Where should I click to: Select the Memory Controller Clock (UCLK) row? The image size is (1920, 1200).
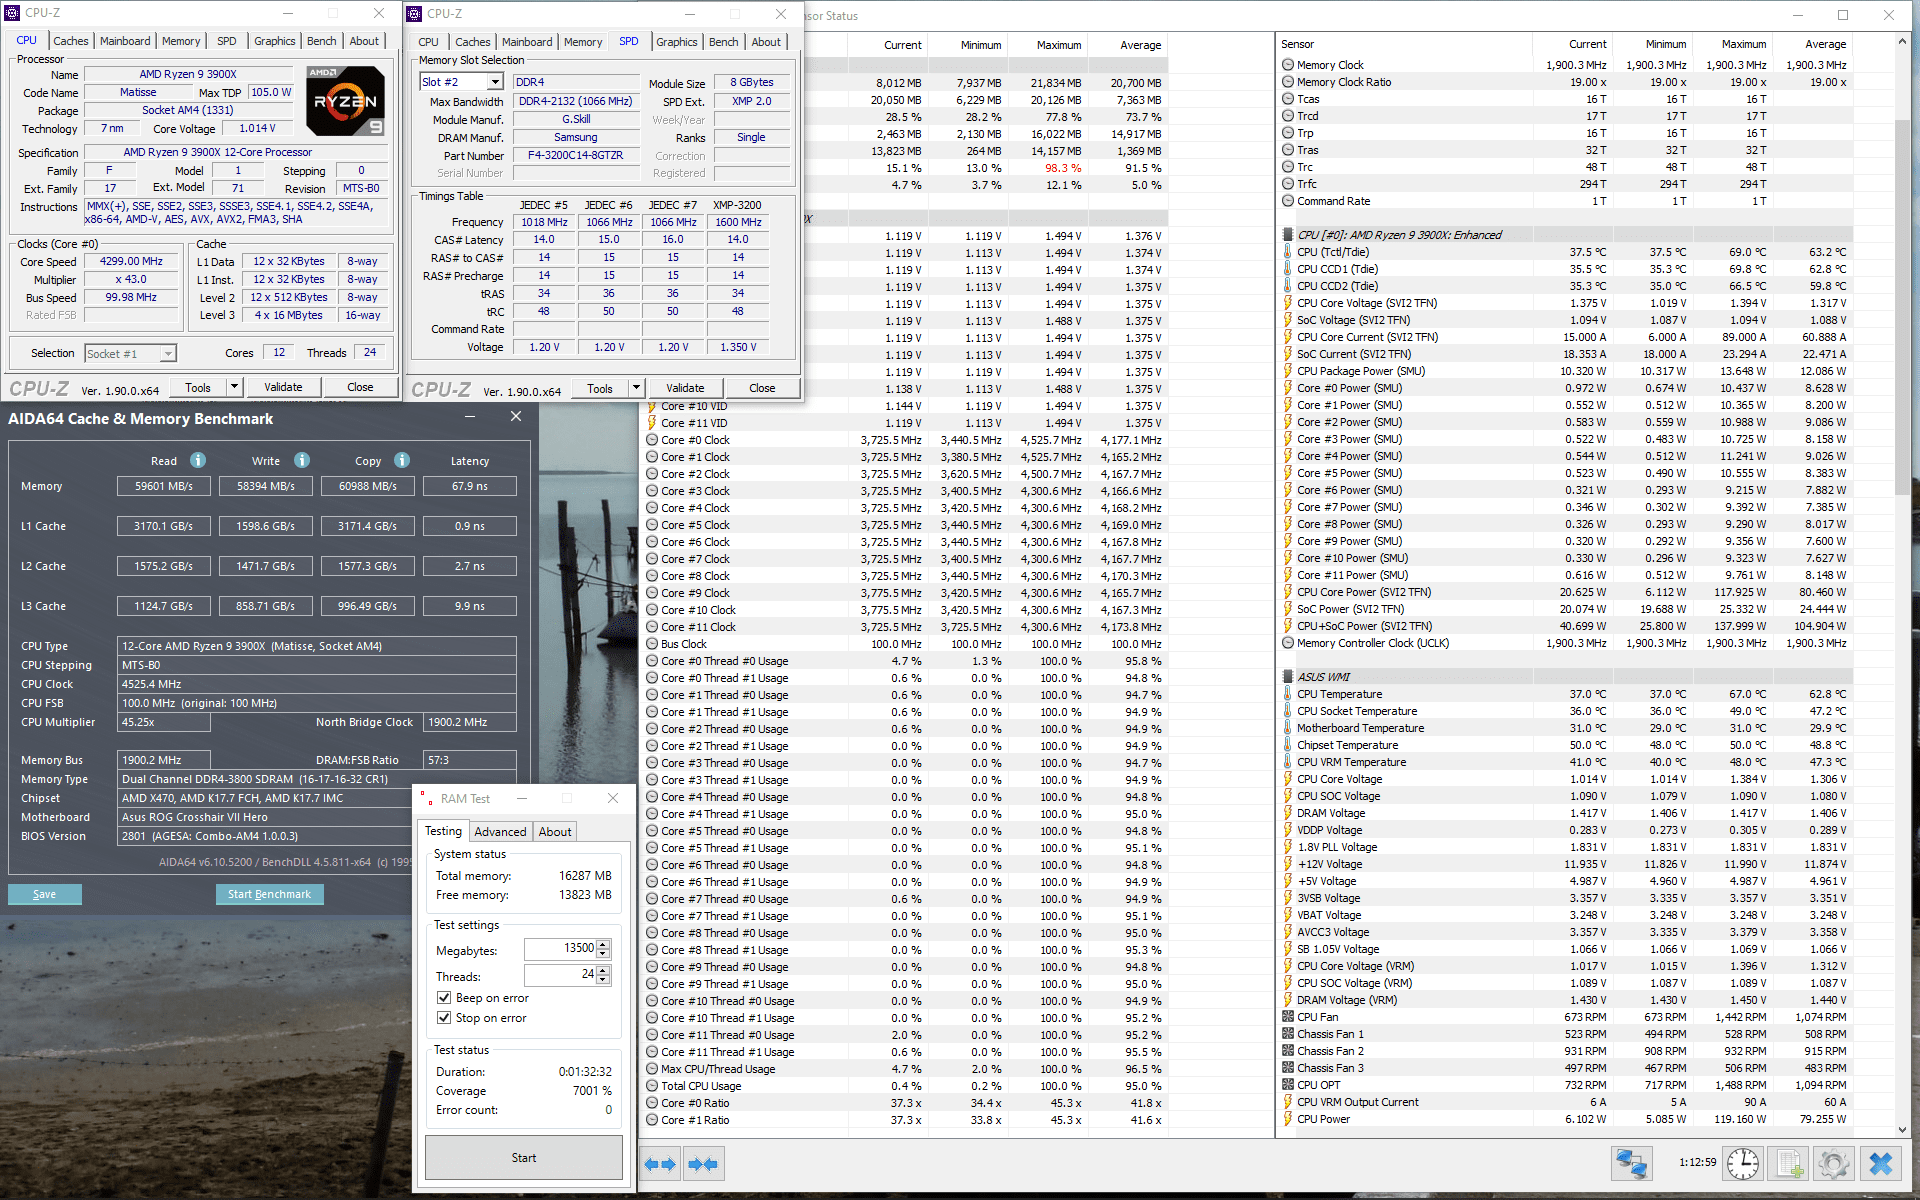[1566, 643]
